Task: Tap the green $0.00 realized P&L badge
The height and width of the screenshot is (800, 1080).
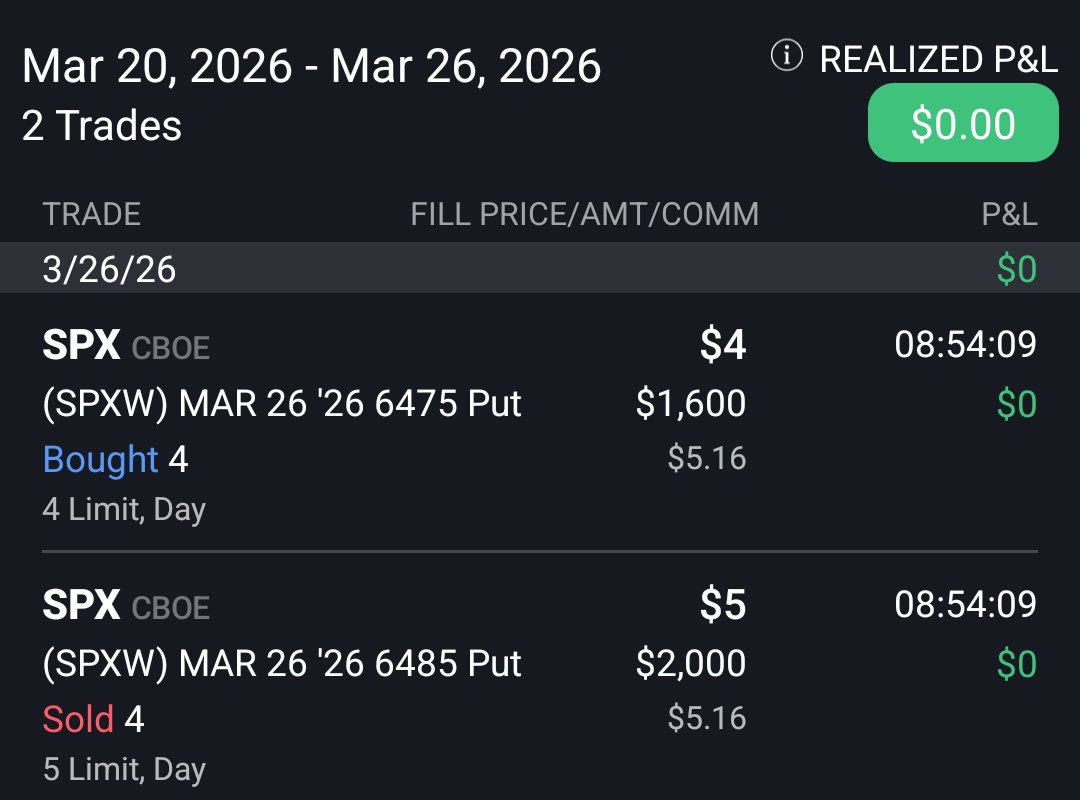Action: 962,124
